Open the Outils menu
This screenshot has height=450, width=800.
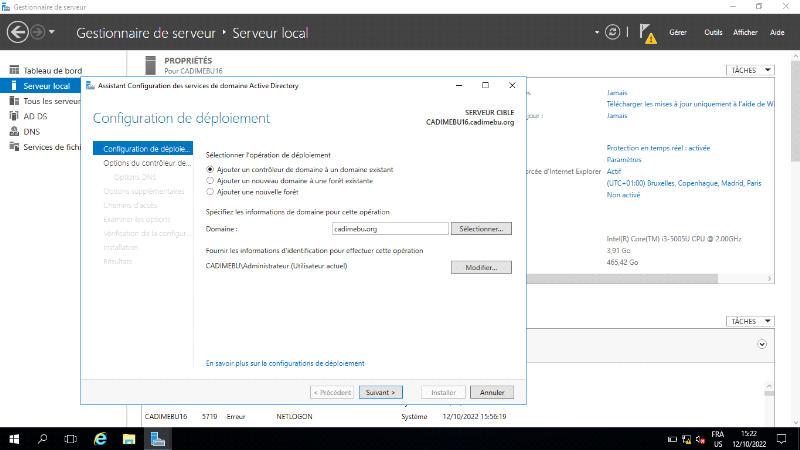(x=713, y=33)
